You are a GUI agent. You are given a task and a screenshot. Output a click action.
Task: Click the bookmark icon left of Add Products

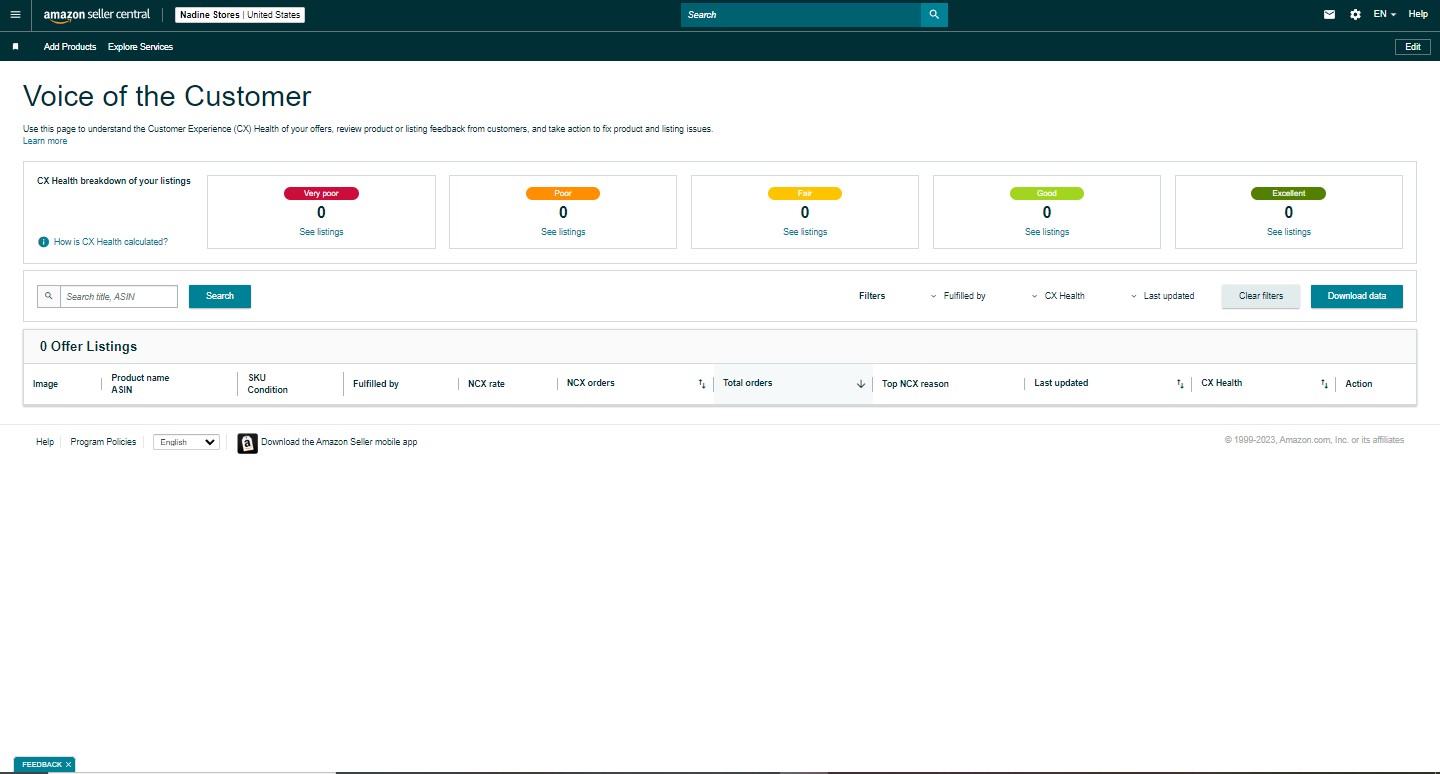15,47
